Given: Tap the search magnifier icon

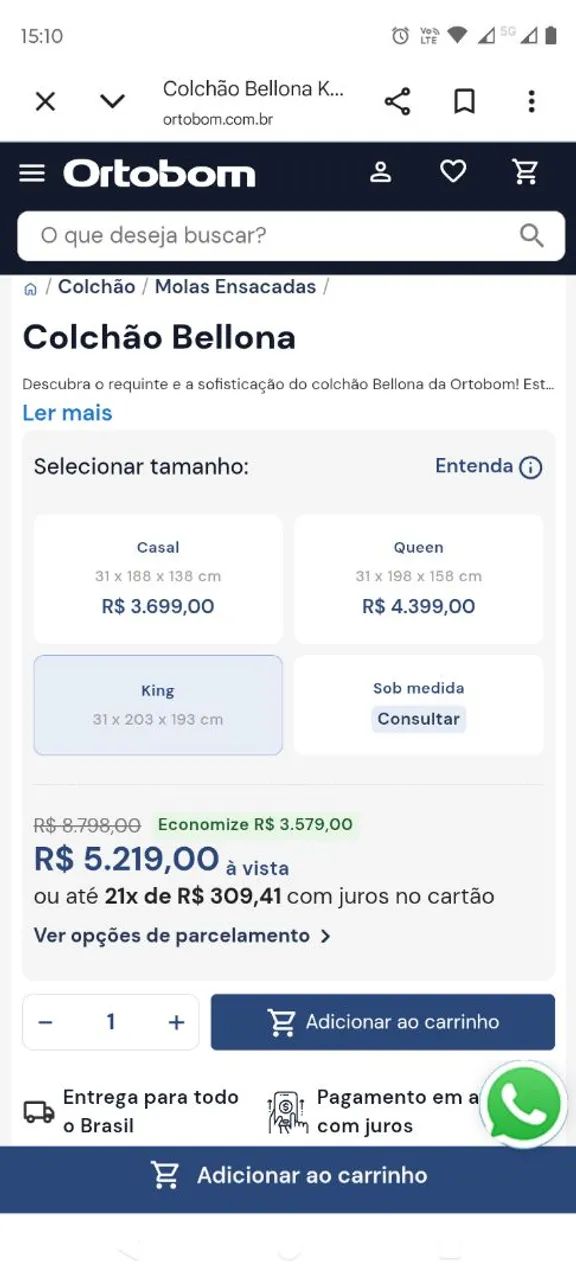Looking at the screenshot, I should point(531,236).
